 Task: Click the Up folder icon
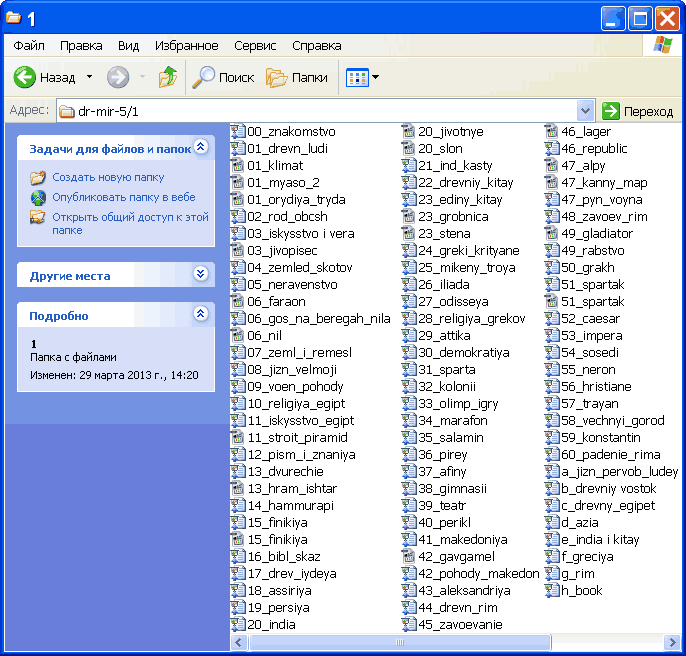(x=168, y=77)
